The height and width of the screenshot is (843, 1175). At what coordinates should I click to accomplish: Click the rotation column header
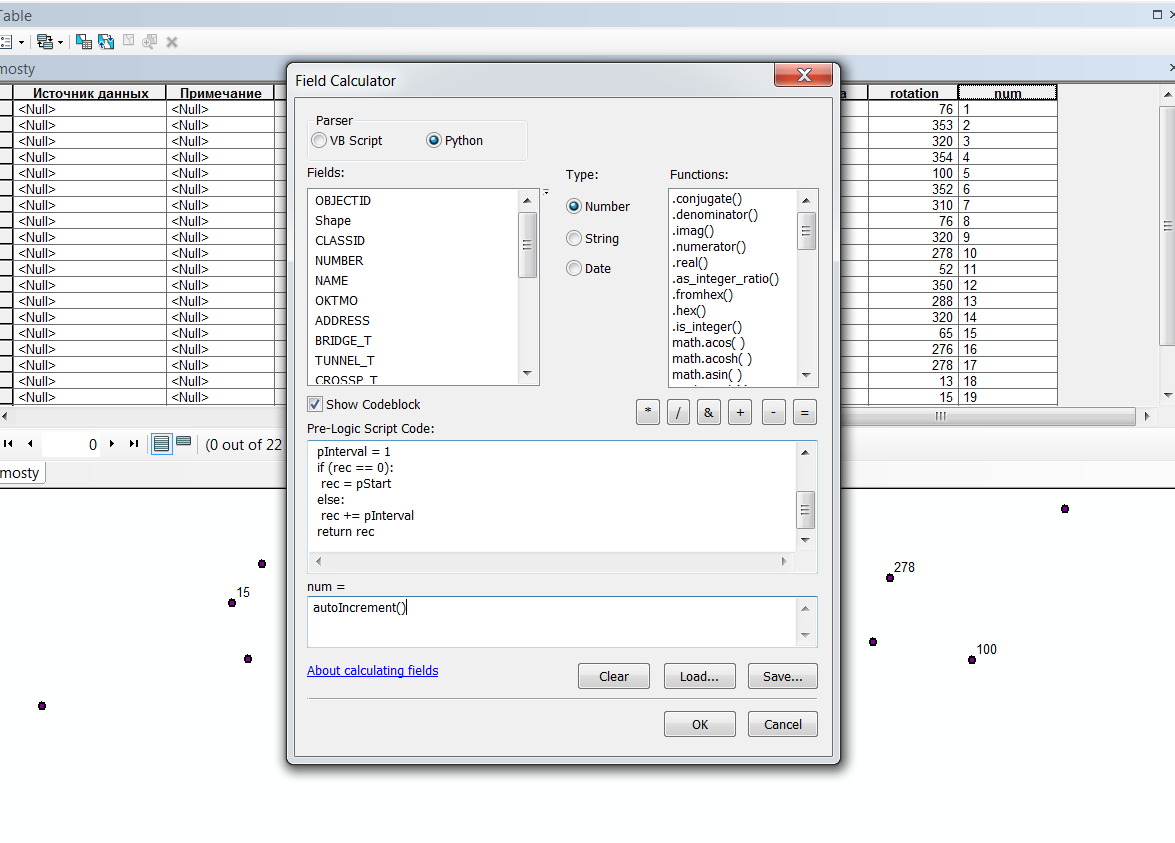click(913, 93)
